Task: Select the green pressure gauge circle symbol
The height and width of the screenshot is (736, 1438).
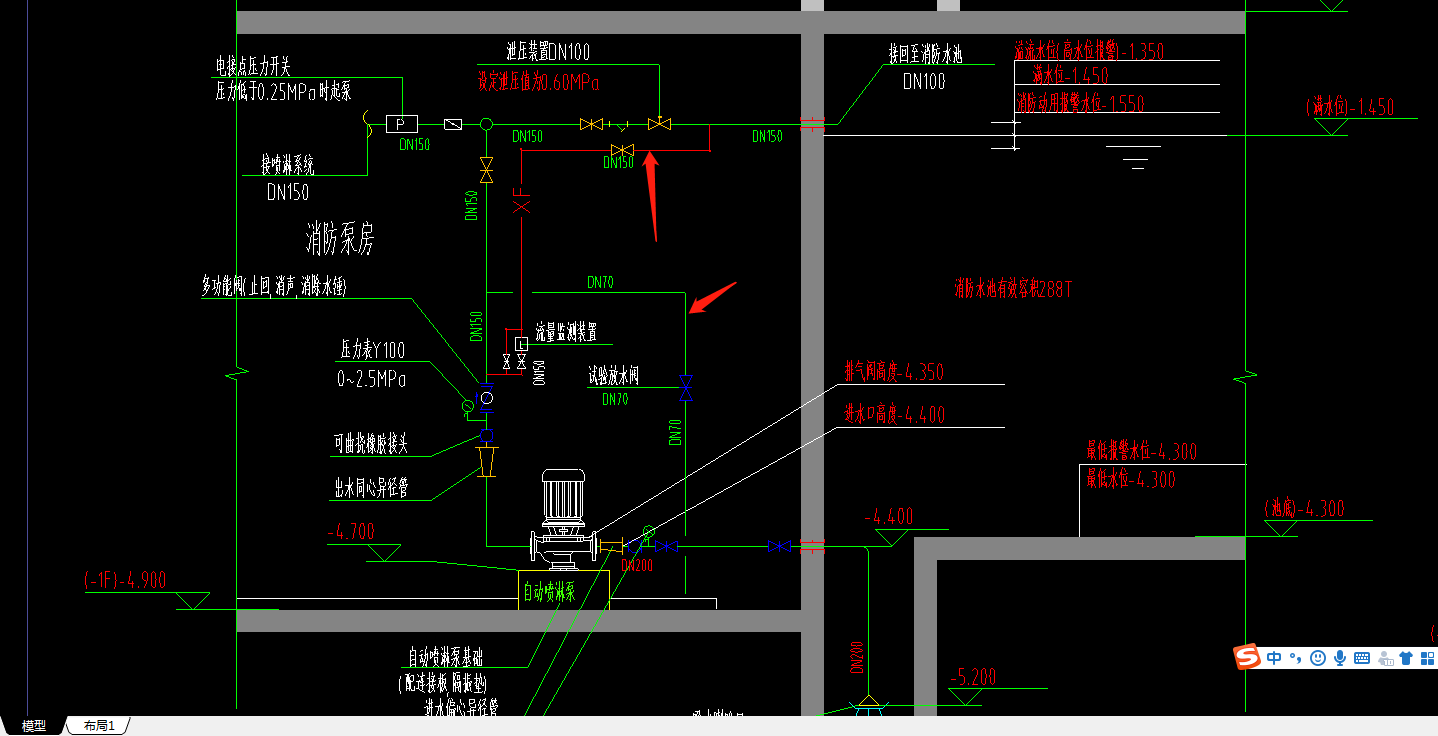Action: coord(467,406)
